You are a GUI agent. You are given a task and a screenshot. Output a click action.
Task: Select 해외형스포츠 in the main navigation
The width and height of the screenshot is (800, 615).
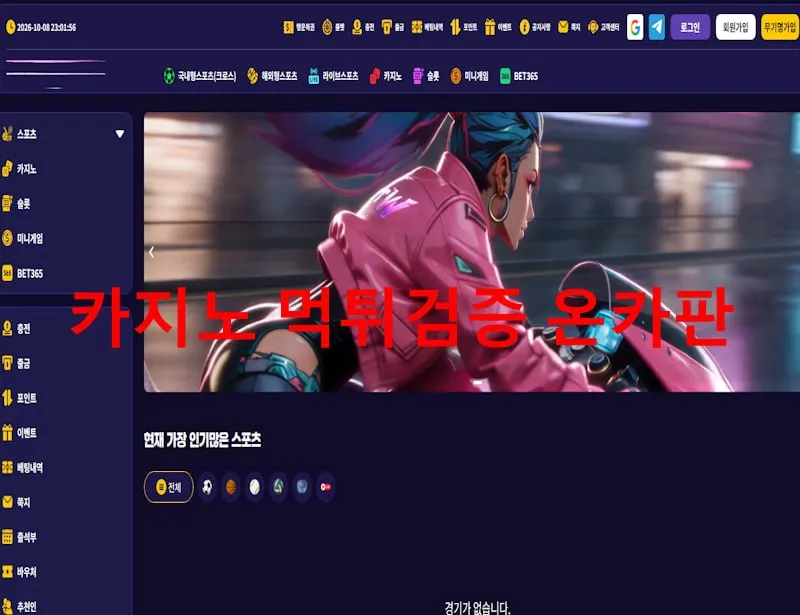[x=272, y=76]
